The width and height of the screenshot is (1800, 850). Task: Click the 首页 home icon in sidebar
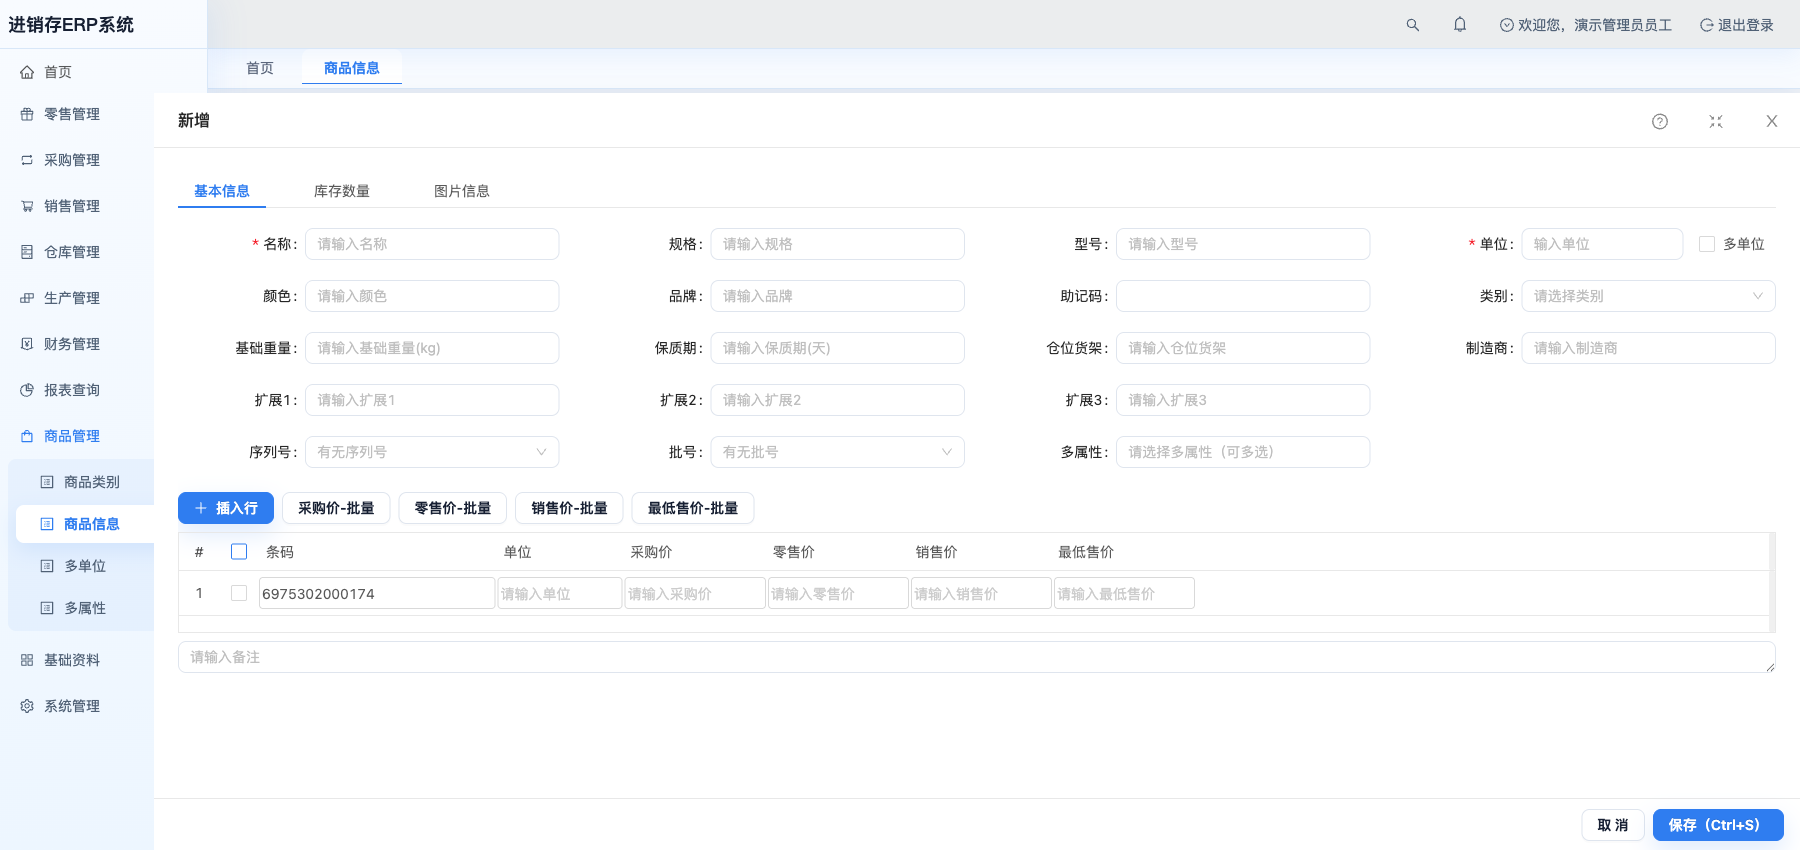(x=27, y=72)
